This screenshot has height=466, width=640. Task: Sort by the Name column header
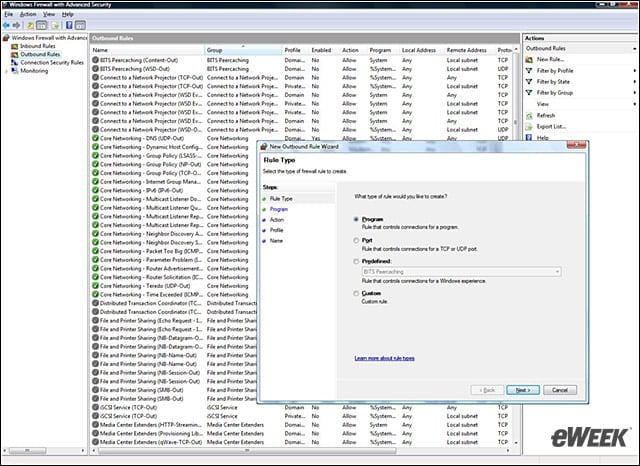click(147, 50)
